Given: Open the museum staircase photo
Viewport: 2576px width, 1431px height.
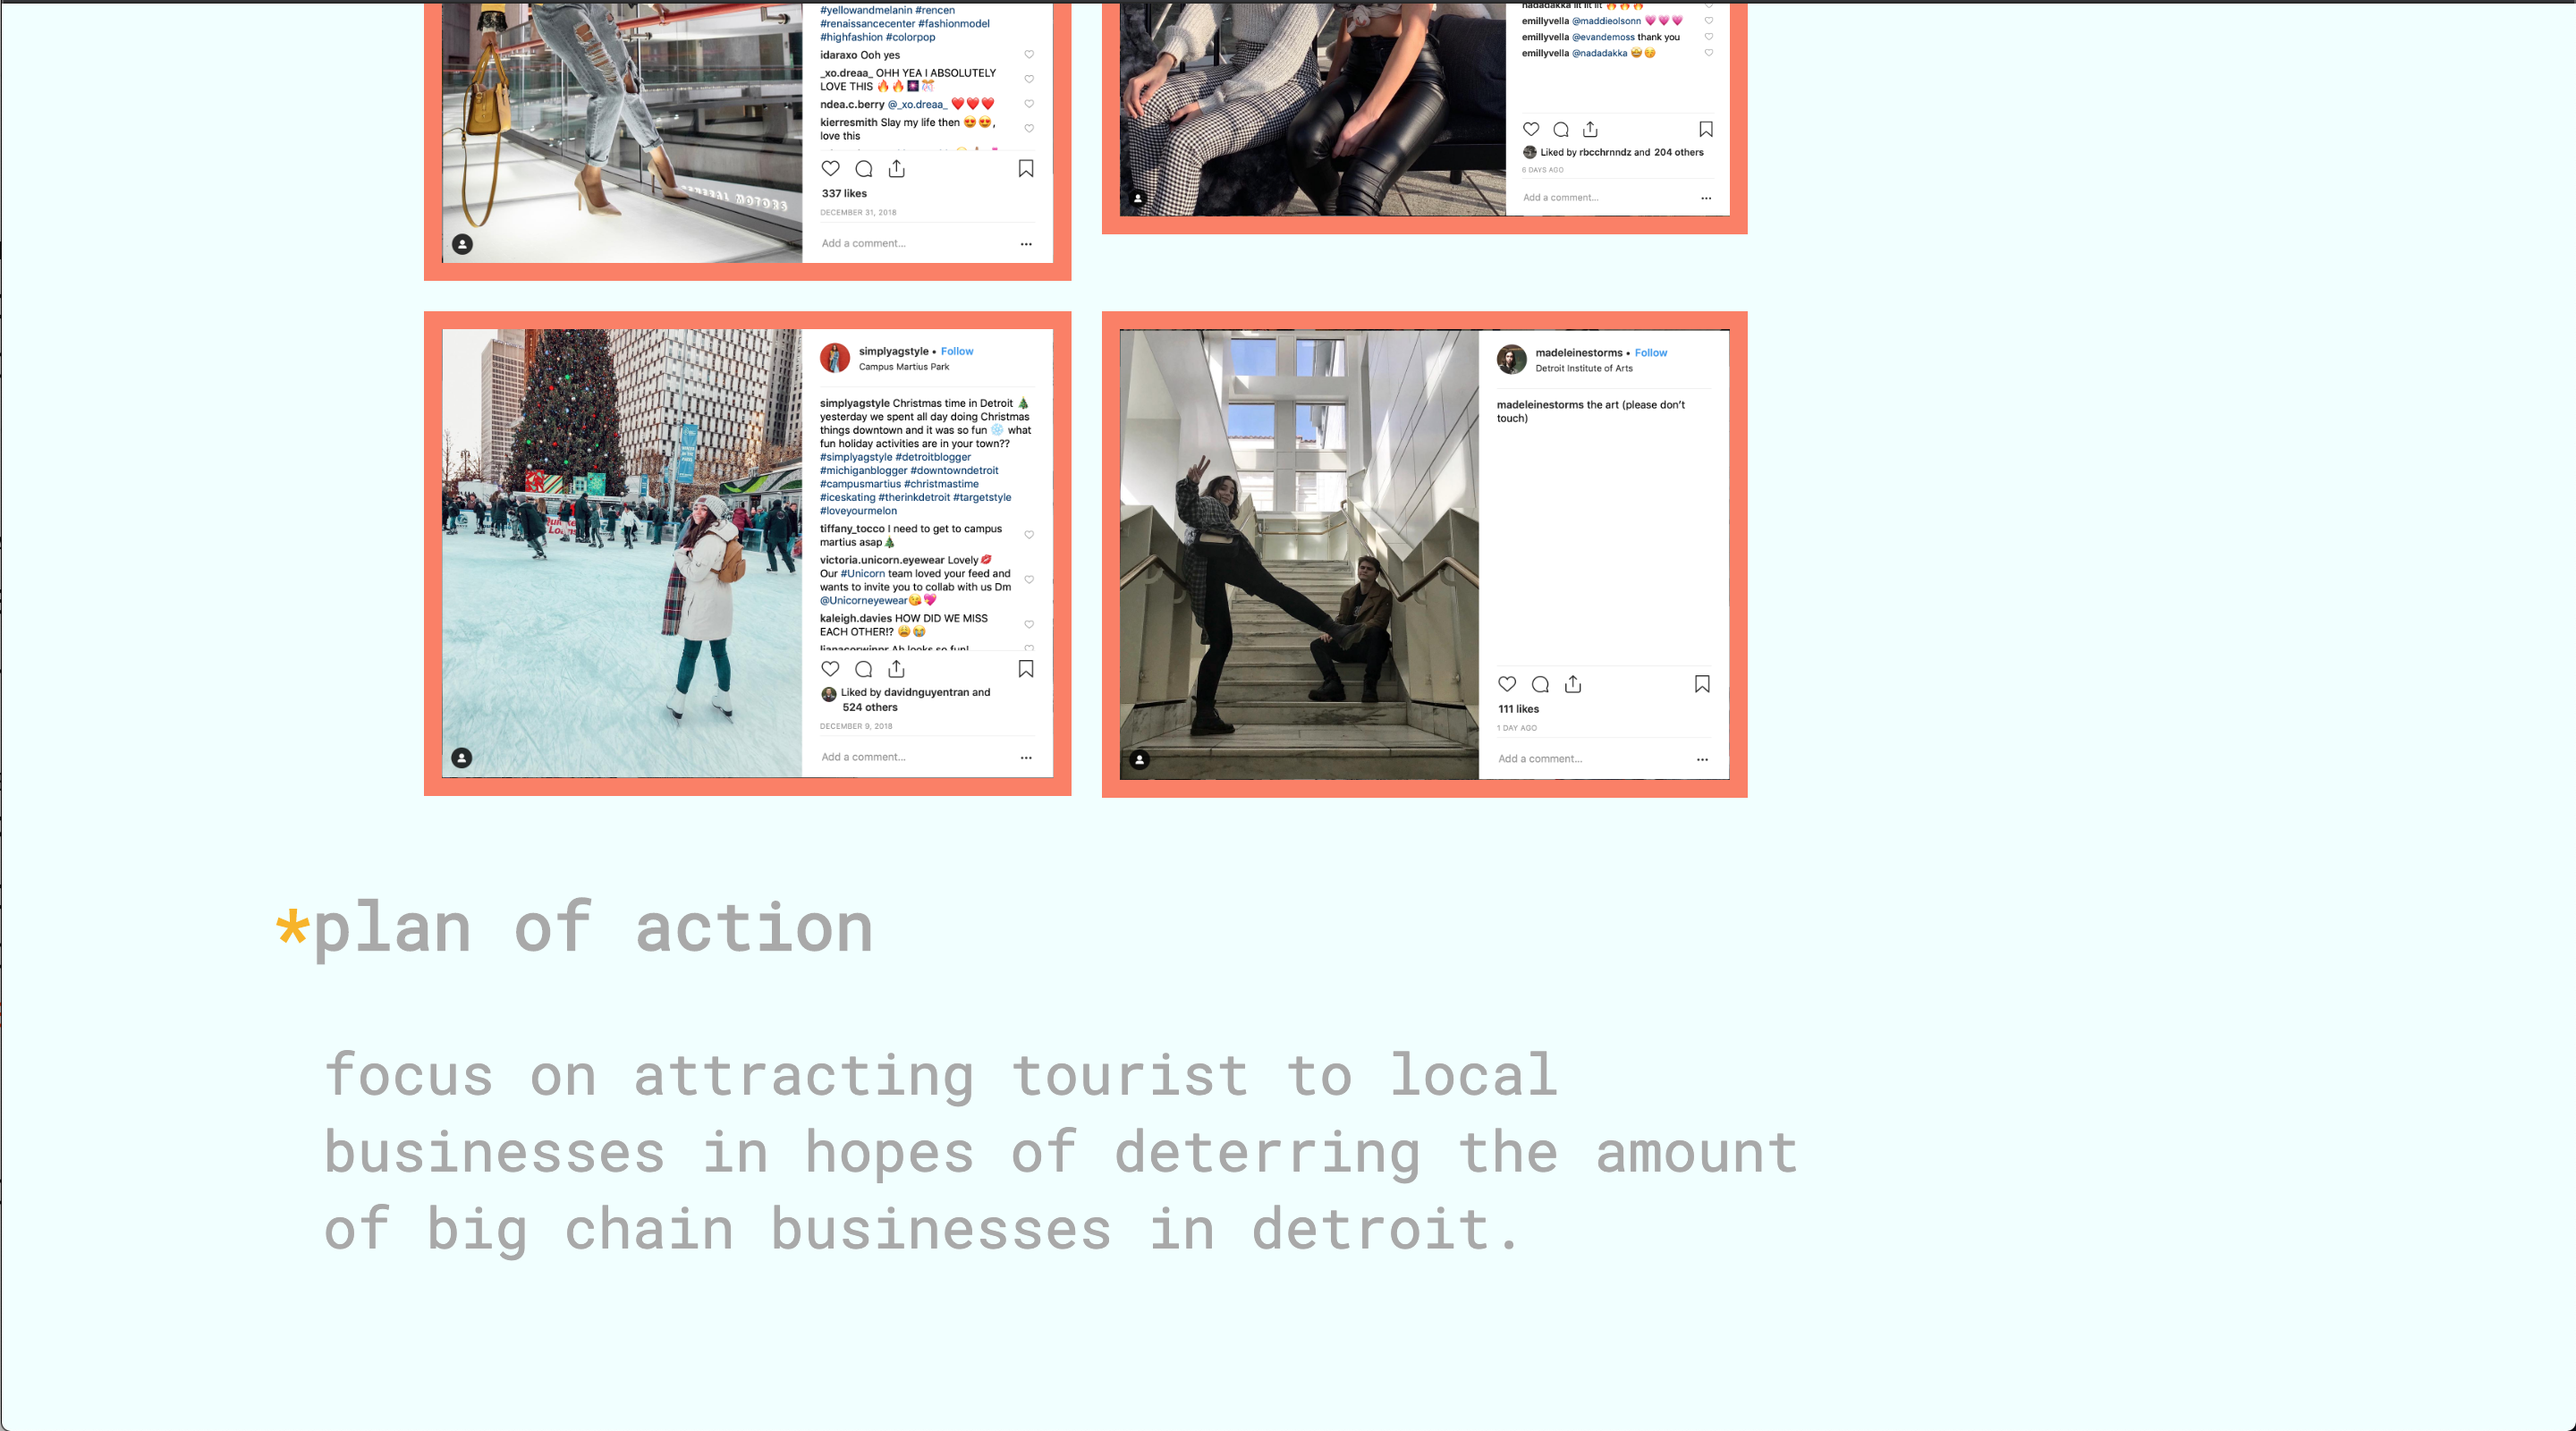Looking at the screenshot, I should [x=1299, y=555].
